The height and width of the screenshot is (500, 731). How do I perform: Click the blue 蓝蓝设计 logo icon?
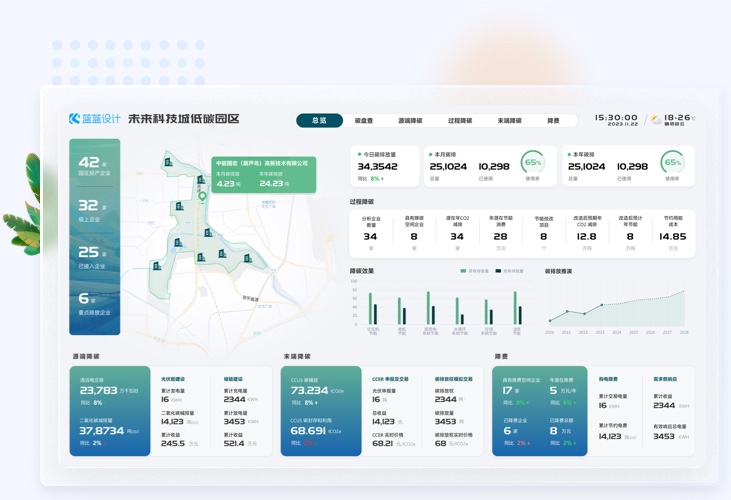click(x=75, y=119)
